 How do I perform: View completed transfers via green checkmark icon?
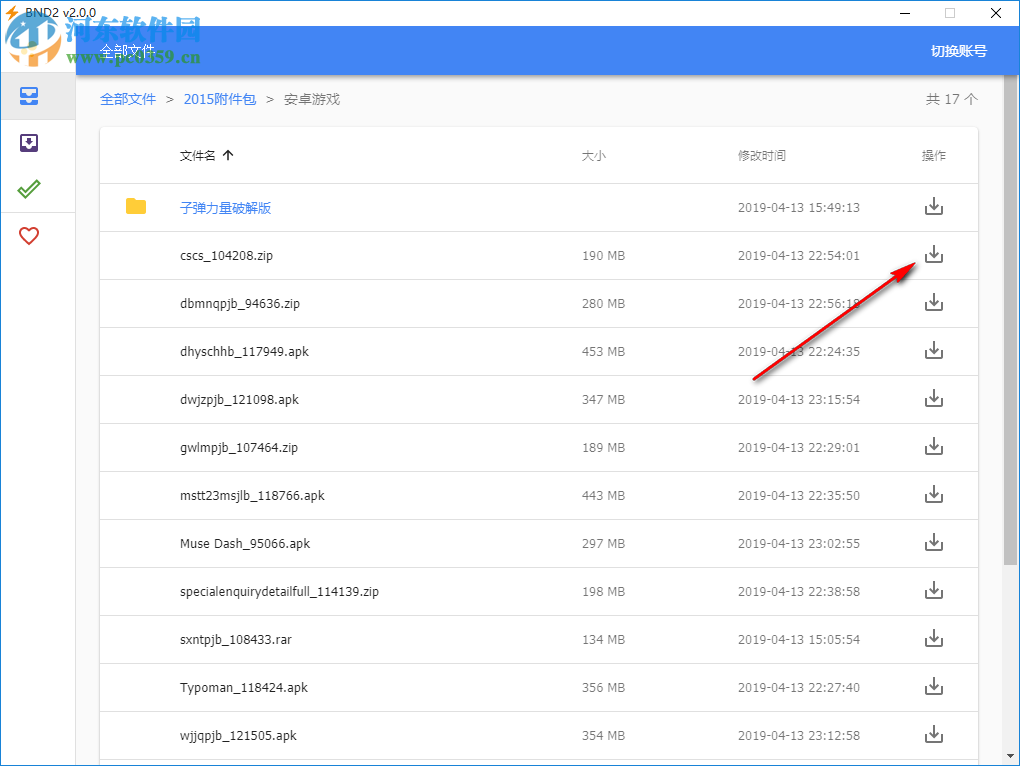pos(29,188)
